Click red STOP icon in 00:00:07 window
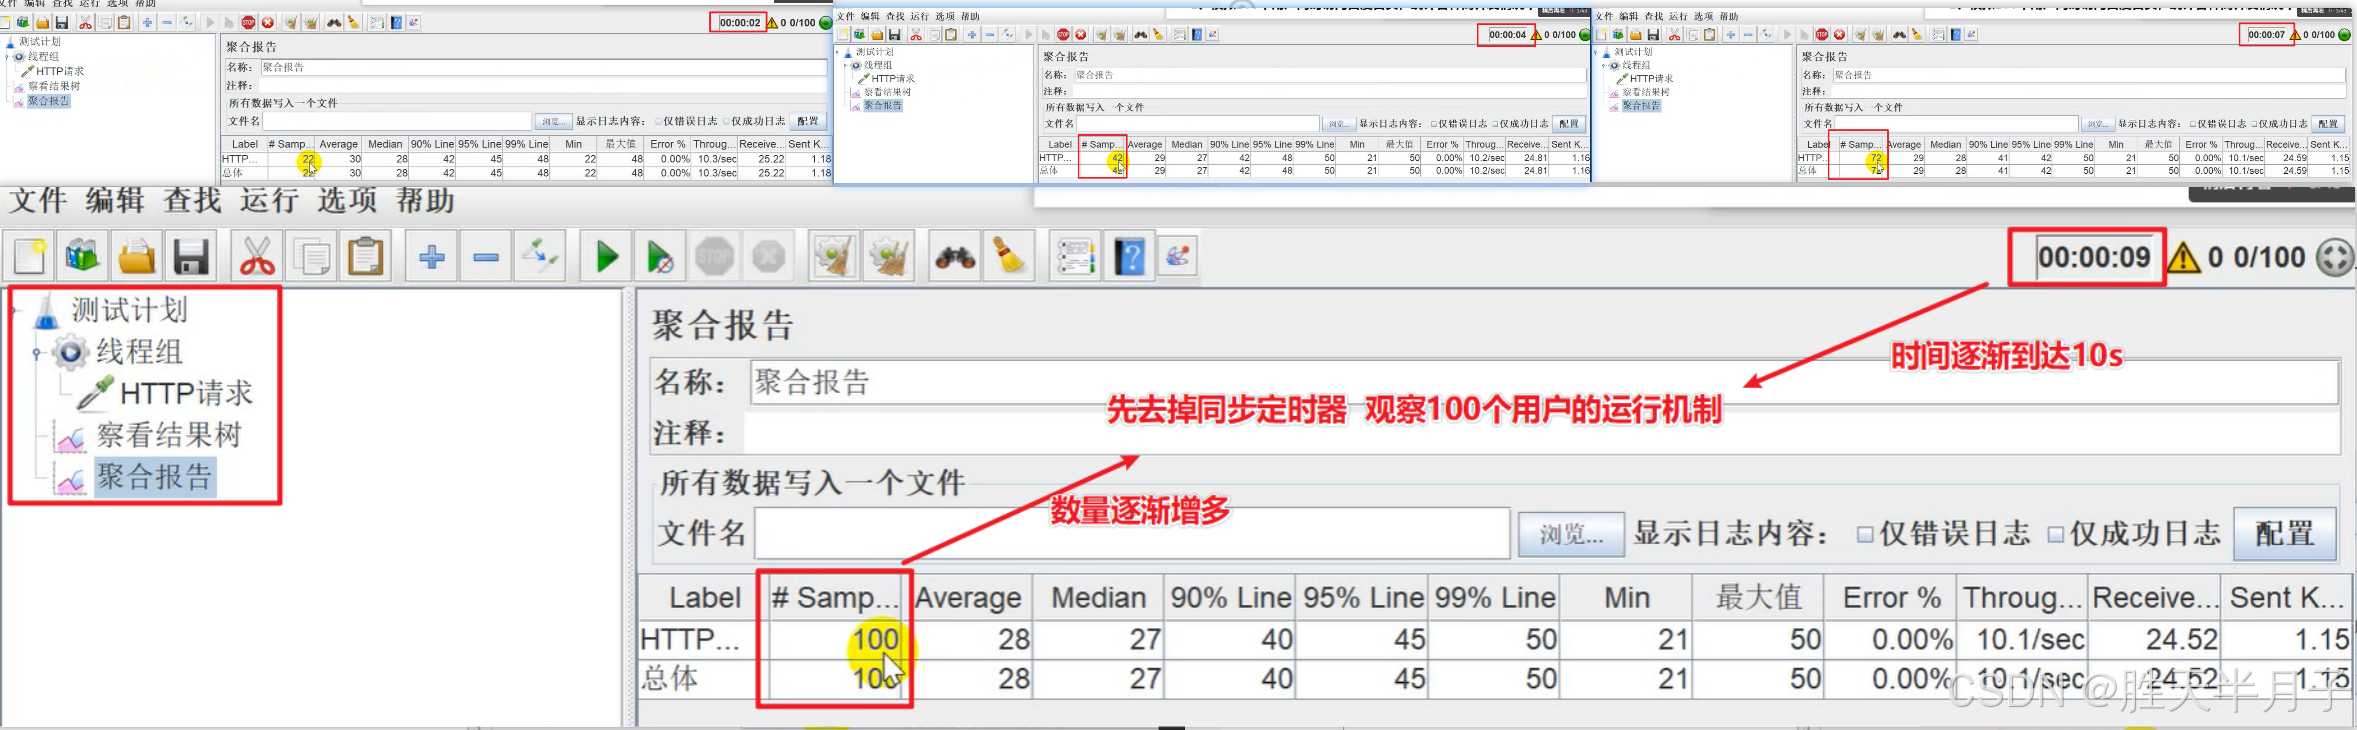Viewport: 2357px width, 730px height. point(1822,34)
